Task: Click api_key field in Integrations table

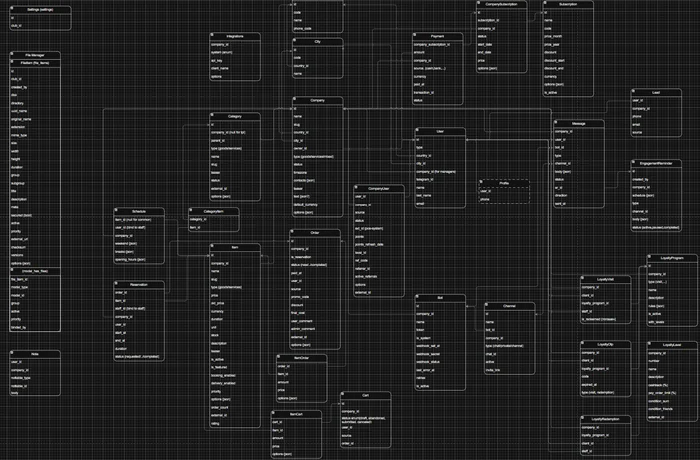Action: point(219,60)
